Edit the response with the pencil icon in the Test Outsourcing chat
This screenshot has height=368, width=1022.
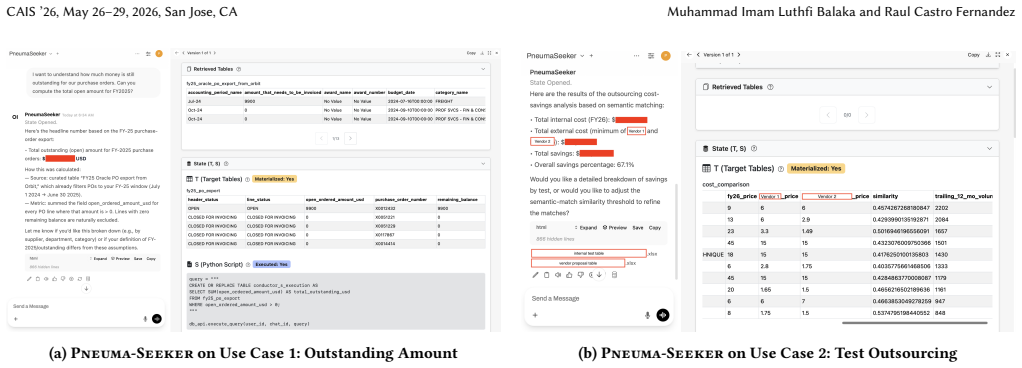[x=535, y=274]
